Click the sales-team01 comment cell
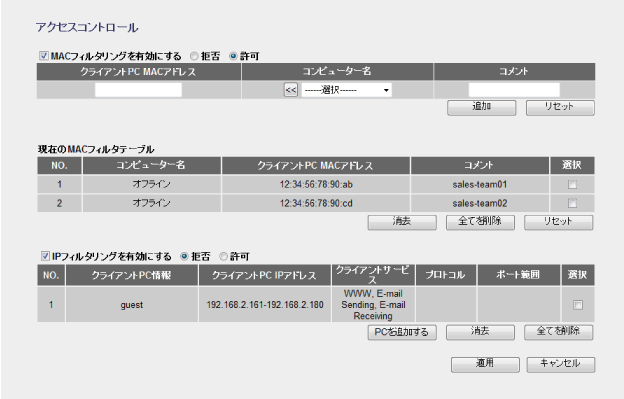This screenshot has height=399, width=624. pos(480,185)
